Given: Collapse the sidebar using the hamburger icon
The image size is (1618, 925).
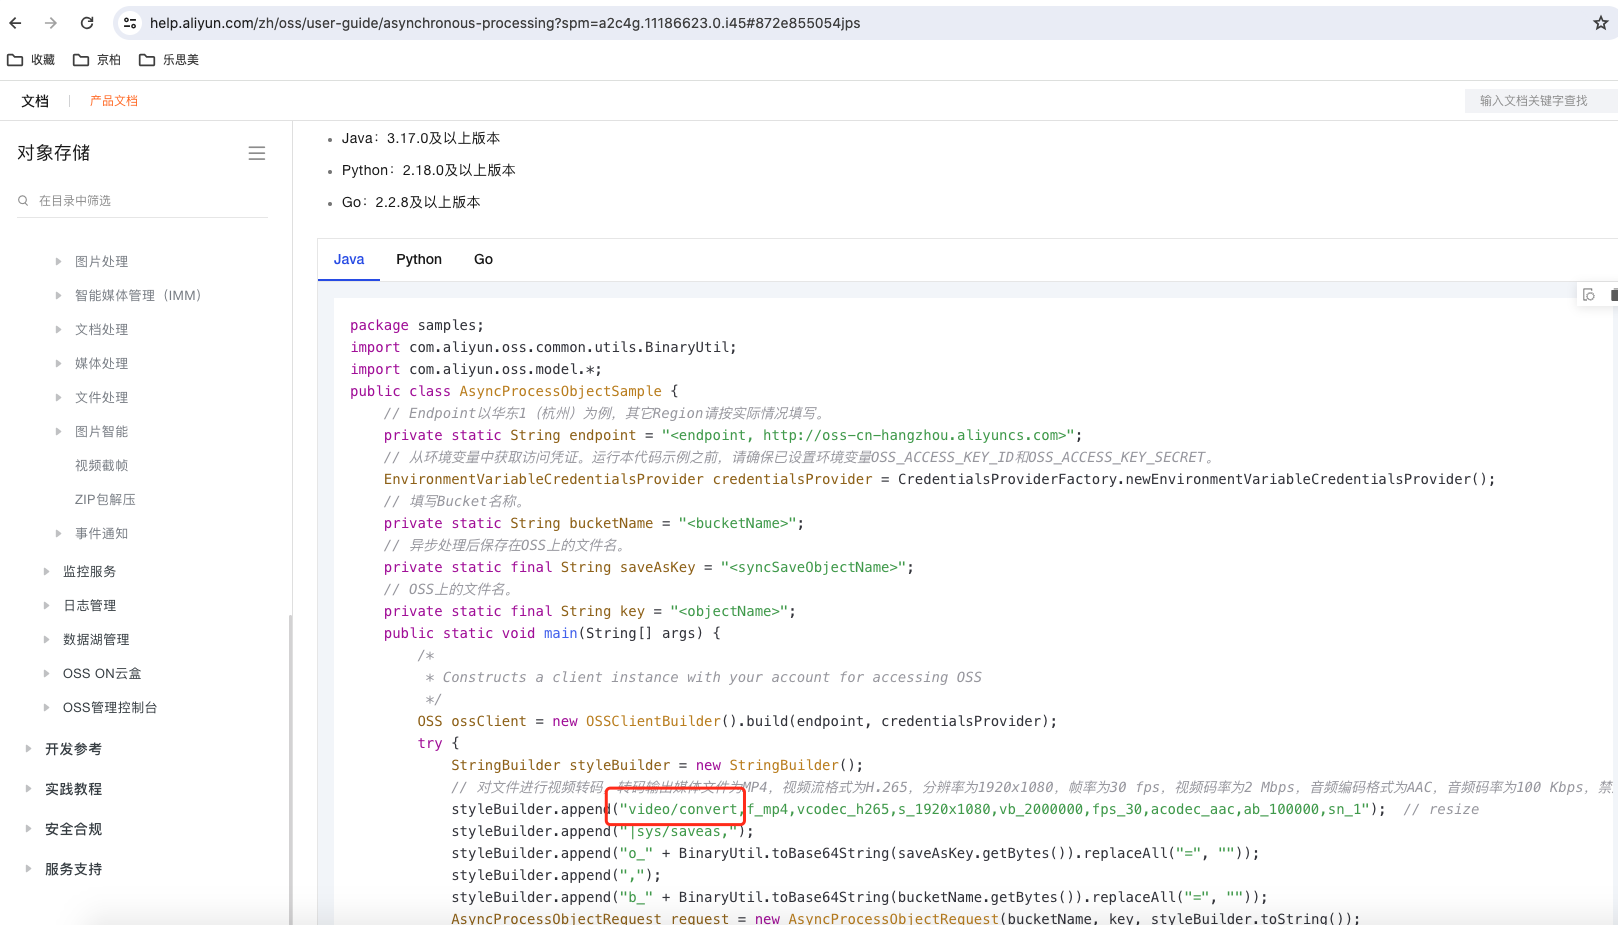Looking at the screenshot, I should point(257,153).
